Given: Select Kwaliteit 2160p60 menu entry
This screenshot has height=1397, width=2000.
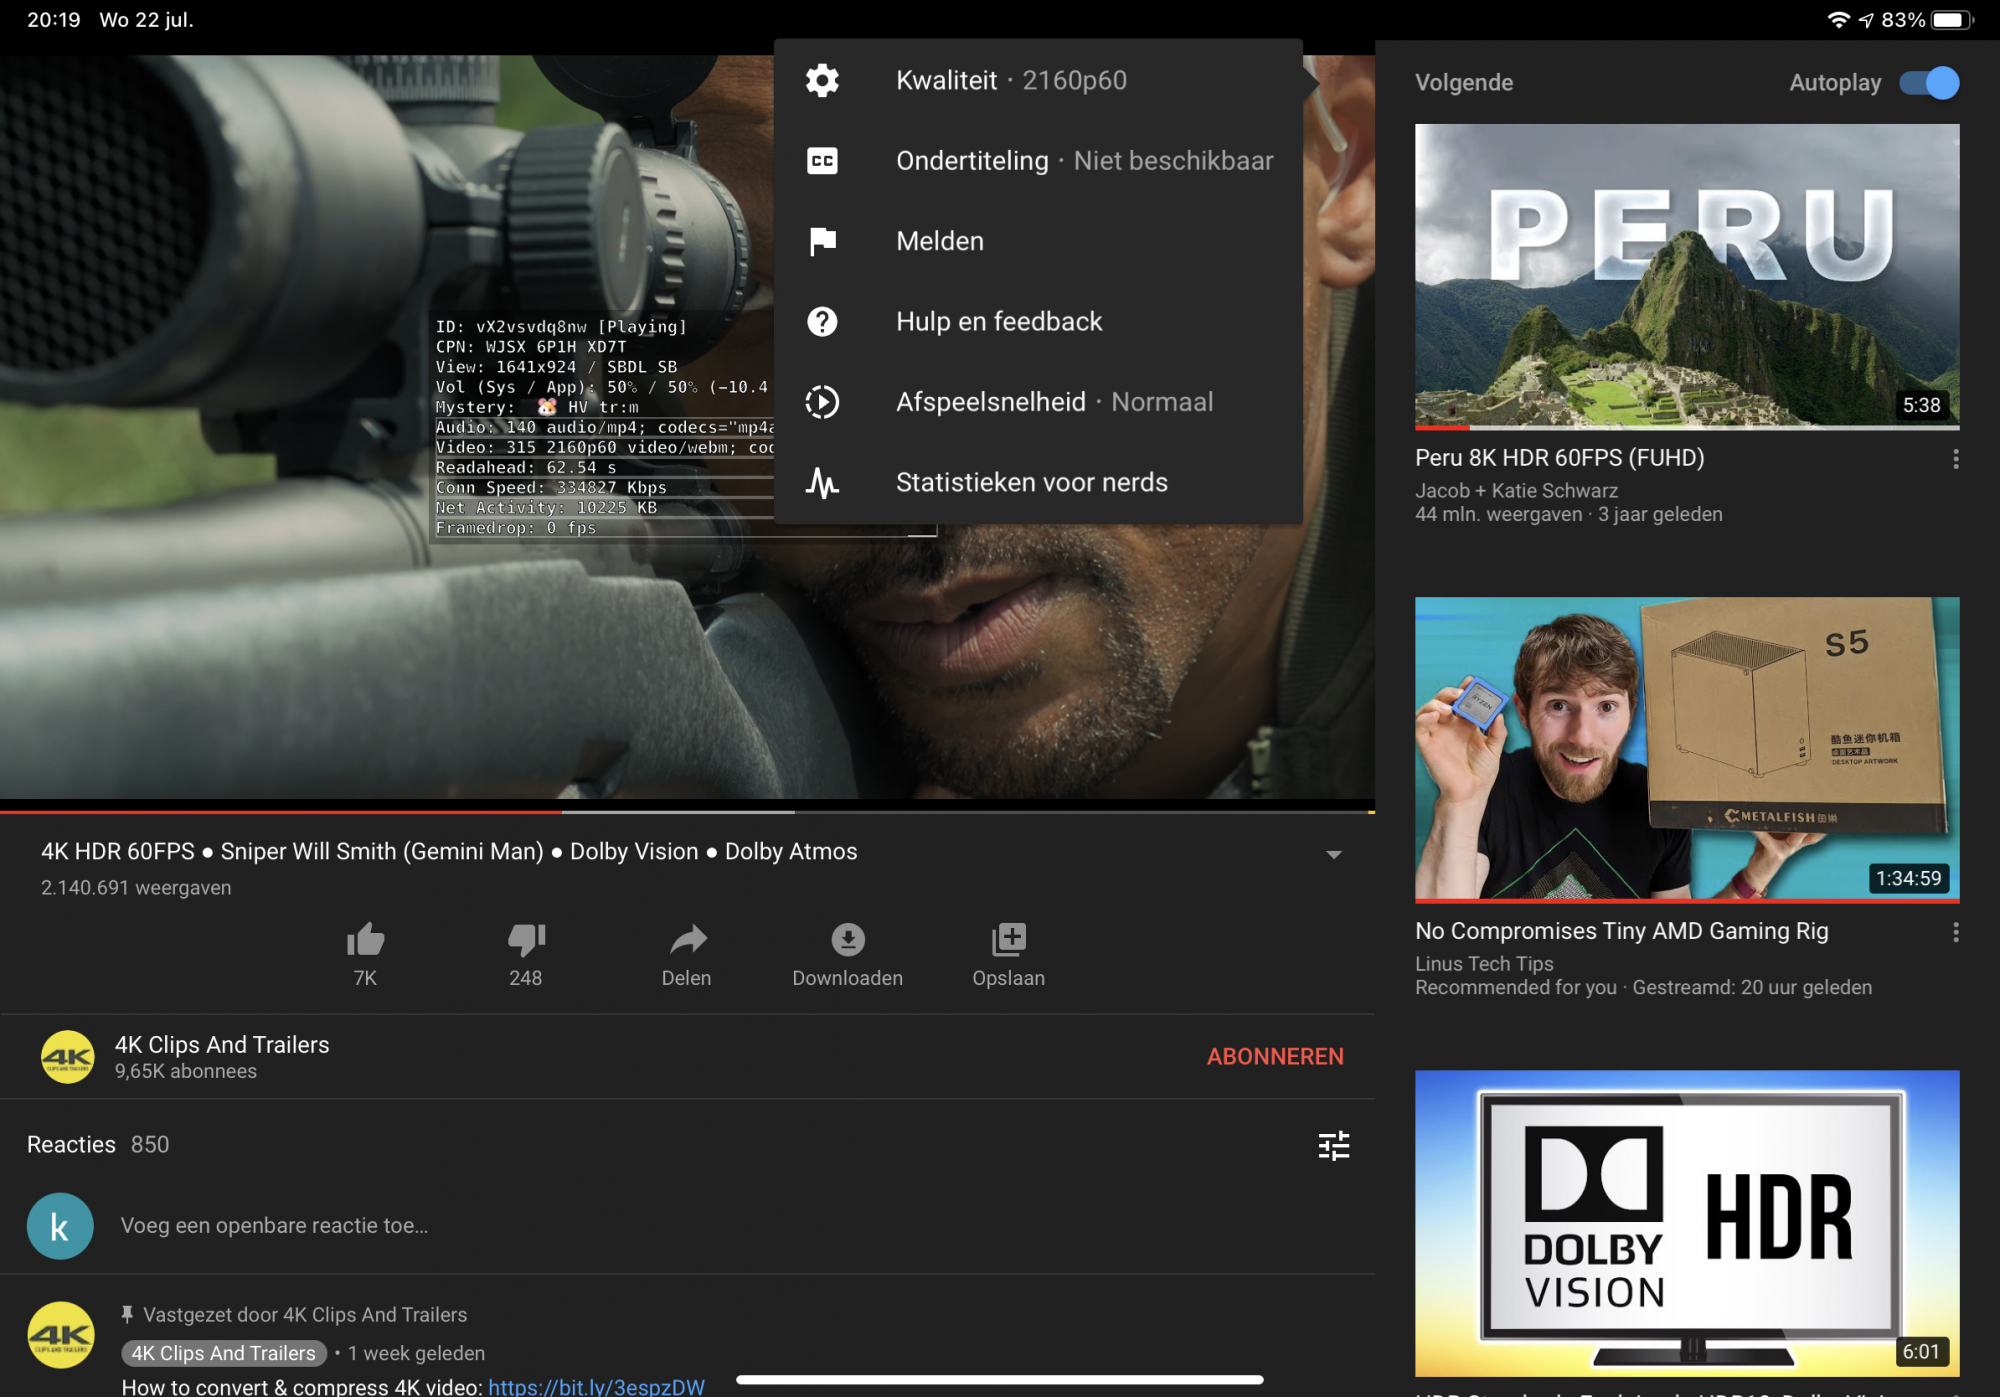Looking at the screenshot, I should coord(1038,80).
